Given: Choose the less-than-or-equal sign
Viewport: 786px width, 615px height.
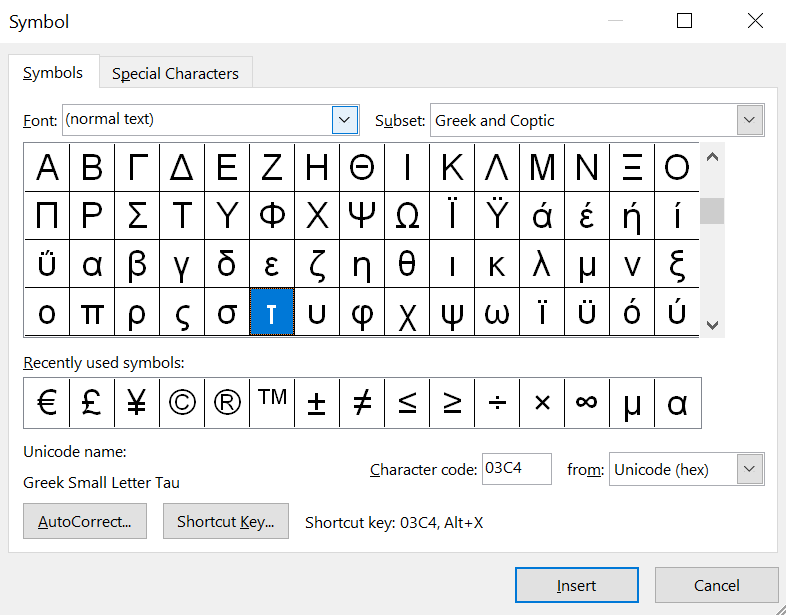Looking at the screenshot, I should 407,403.
